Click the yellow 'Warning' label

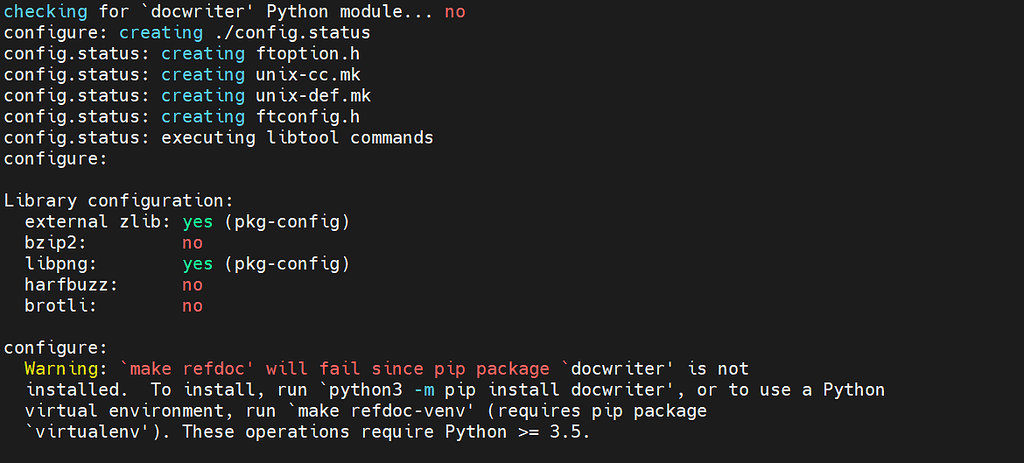point(61,369)
